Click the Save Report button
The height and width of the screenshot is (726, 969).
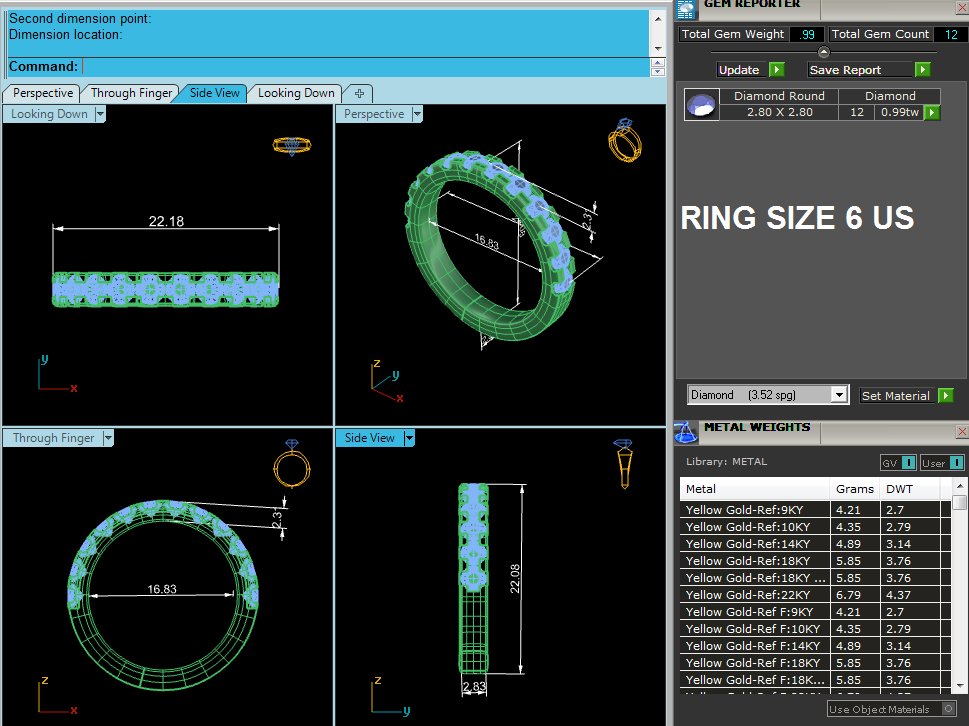click(845, 70)
